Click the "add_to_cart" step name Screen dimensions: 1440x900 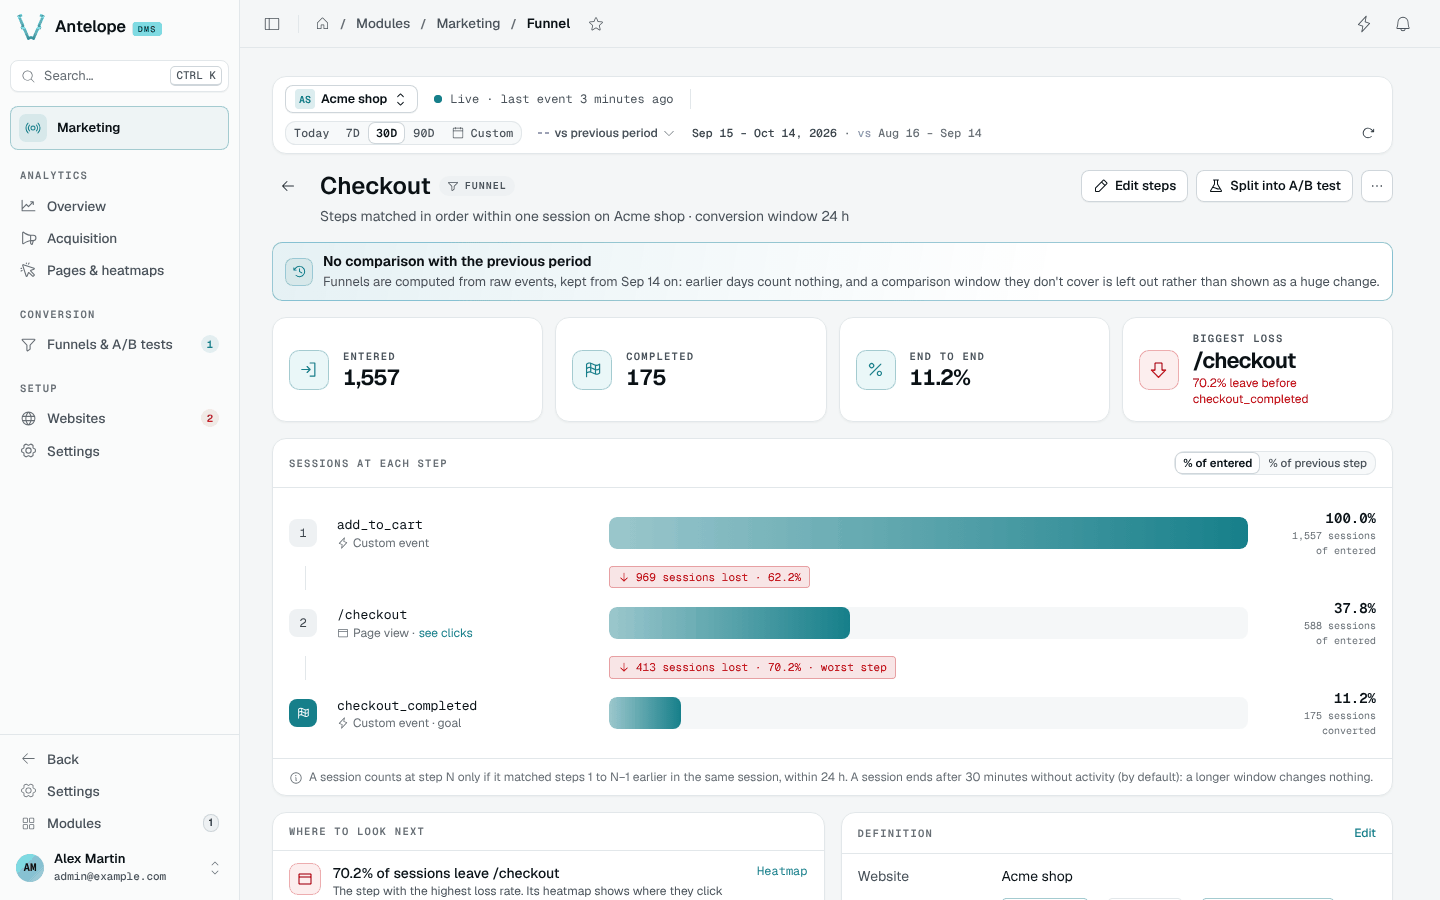tap(380, 525)
